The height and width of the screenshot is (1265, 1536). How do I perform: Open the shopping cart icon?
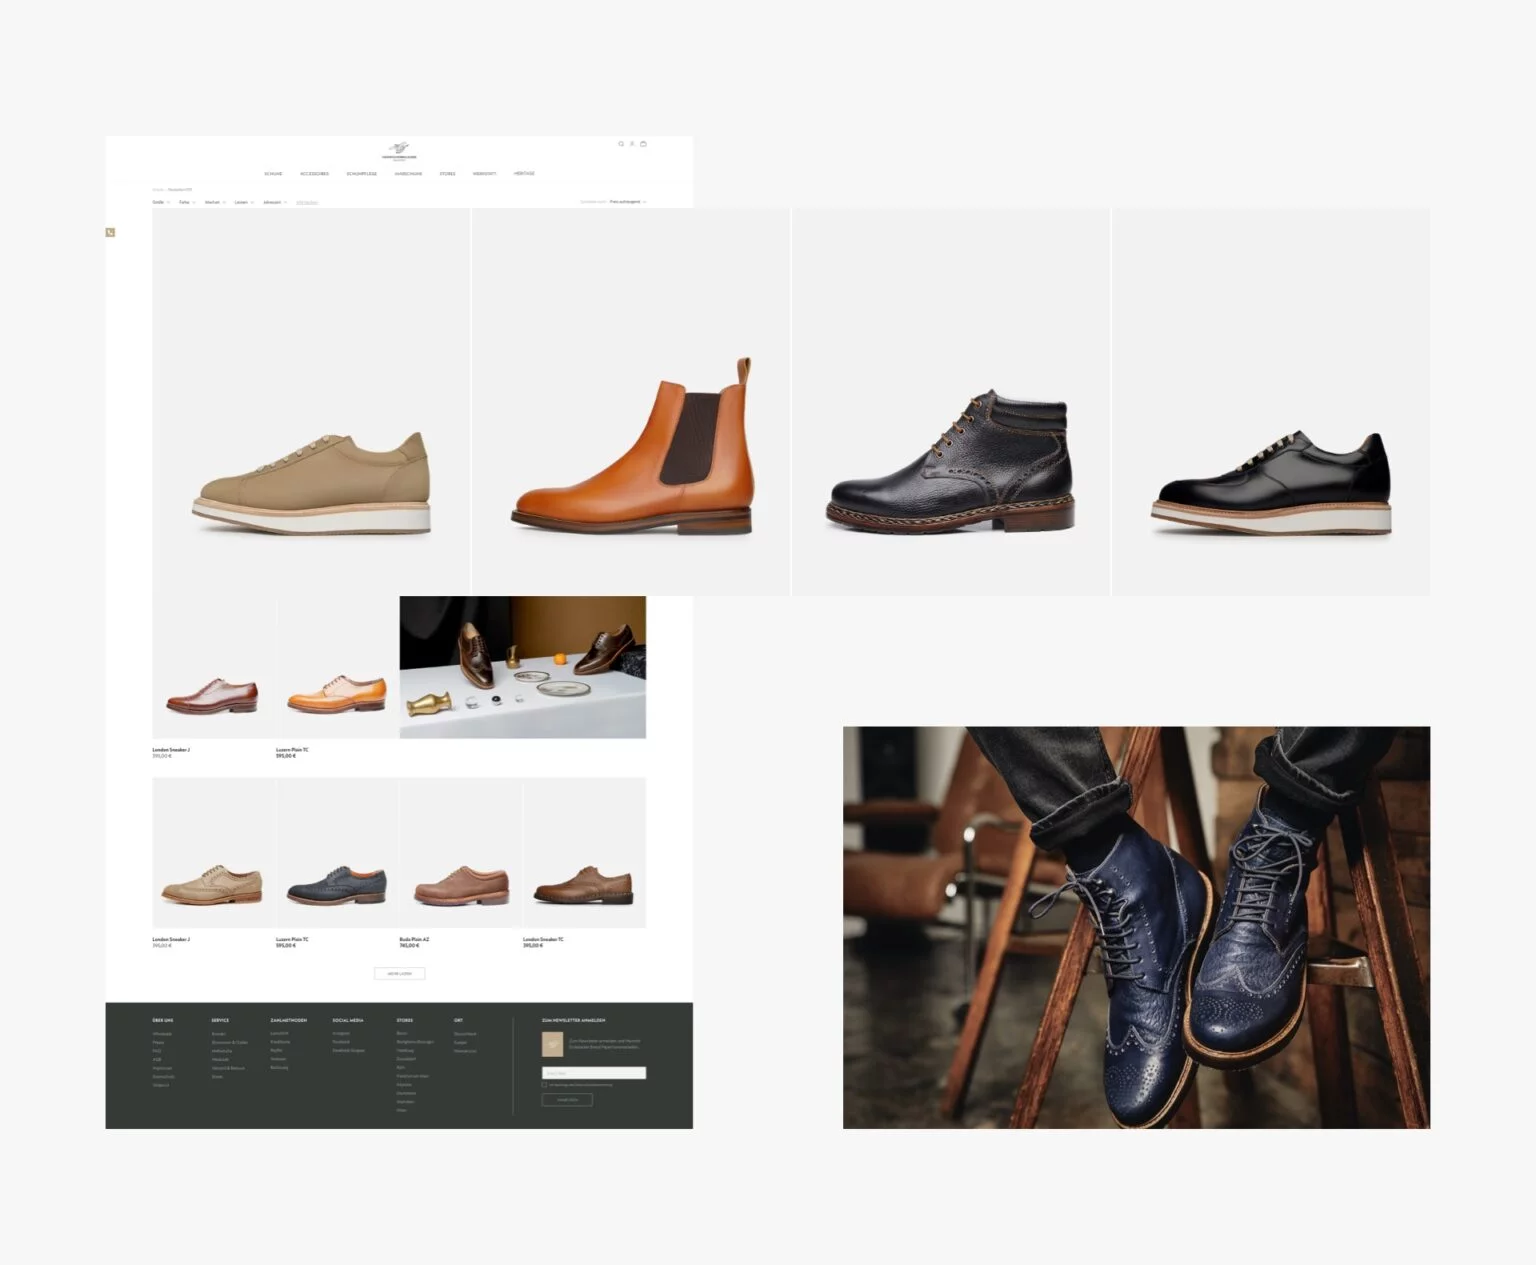pos(643,143)
